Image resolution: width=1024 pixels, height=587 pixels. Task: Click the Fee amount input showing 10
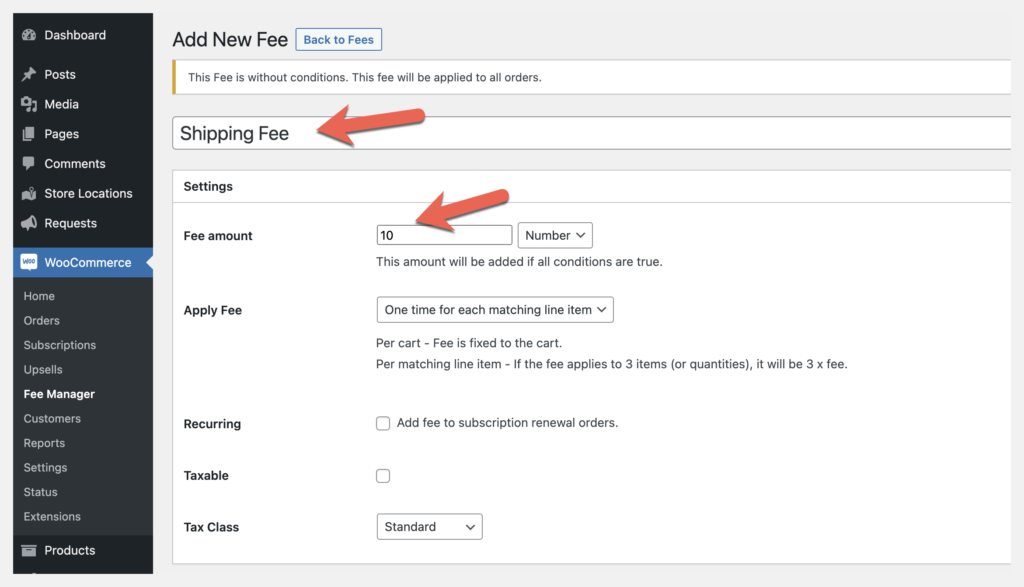(x=444, y=234)
